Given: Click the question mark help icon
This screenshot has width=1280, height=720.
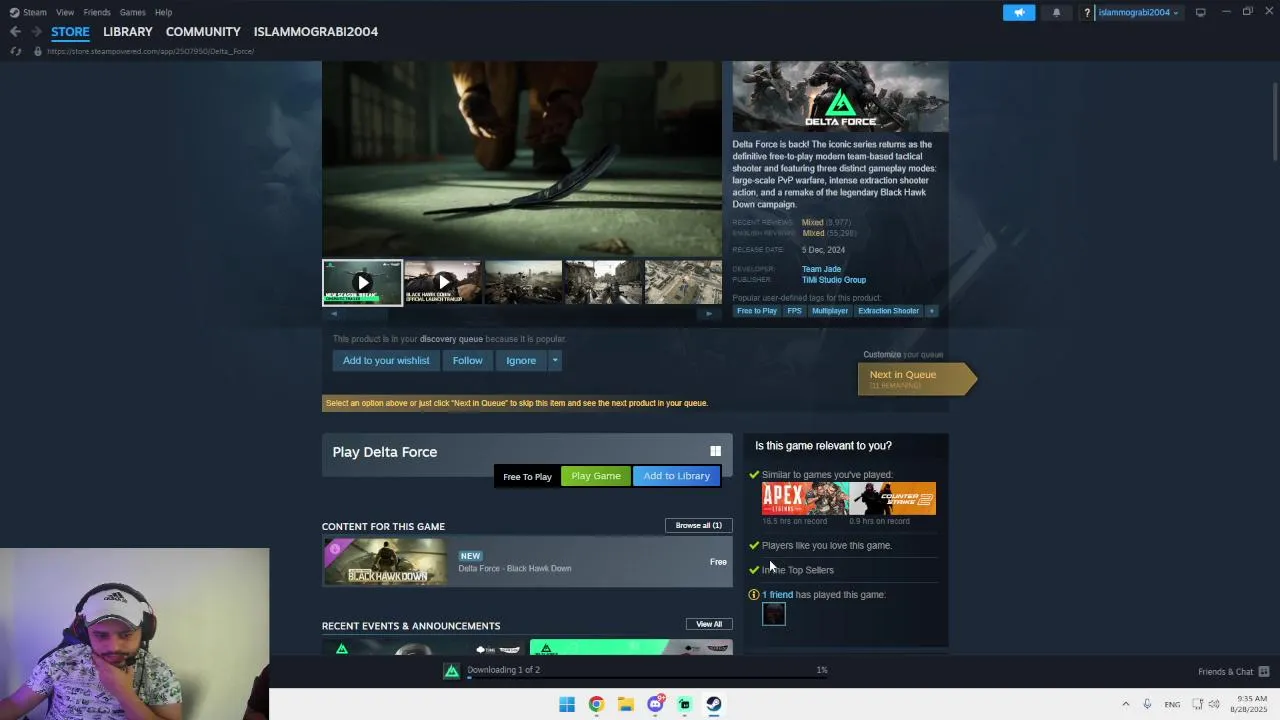Looking at the screenshot, I should (x=1087, y=12).
